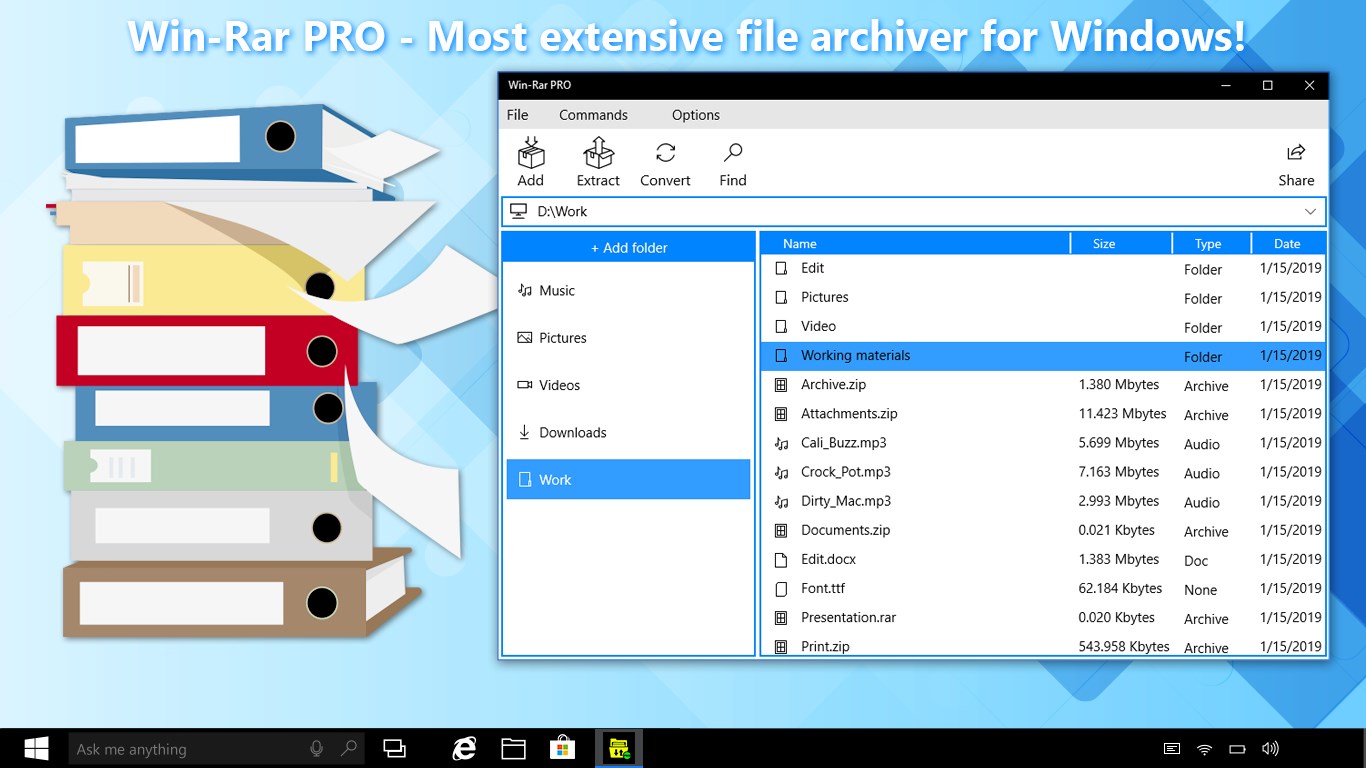
Task: Click the archive icon beside Archive.zip
Action: [782, 384]
